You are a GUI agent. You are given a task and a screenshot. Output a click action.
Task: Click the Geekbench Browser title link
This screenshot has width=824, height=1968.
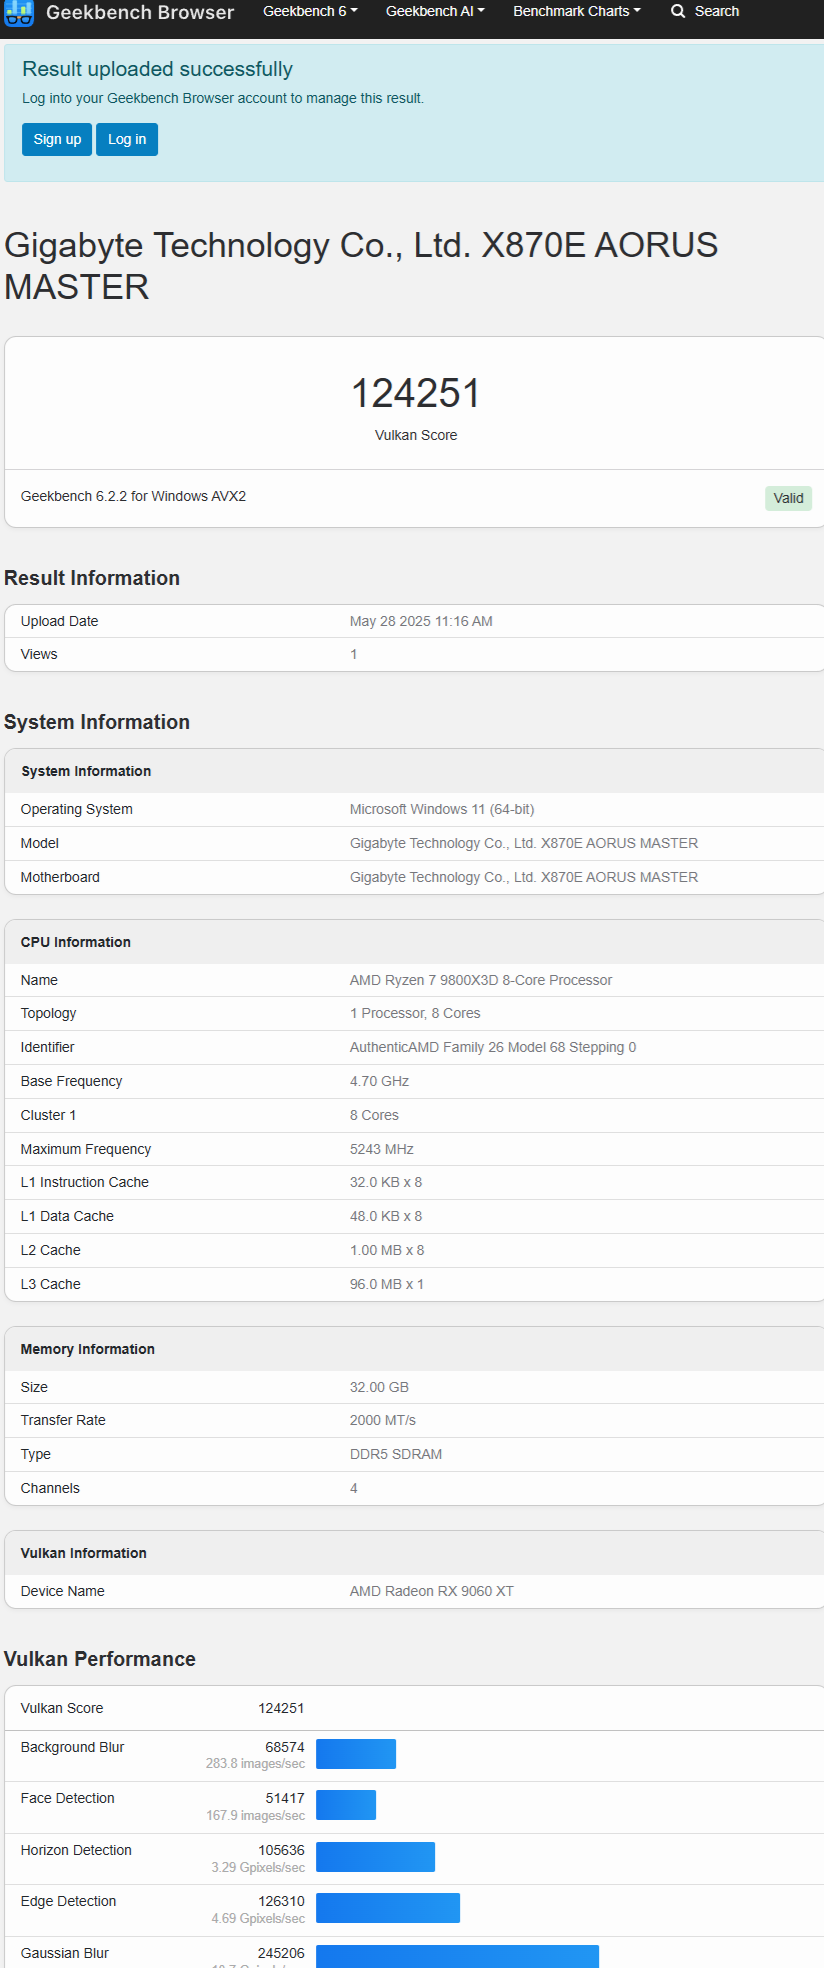click(140, 12)
